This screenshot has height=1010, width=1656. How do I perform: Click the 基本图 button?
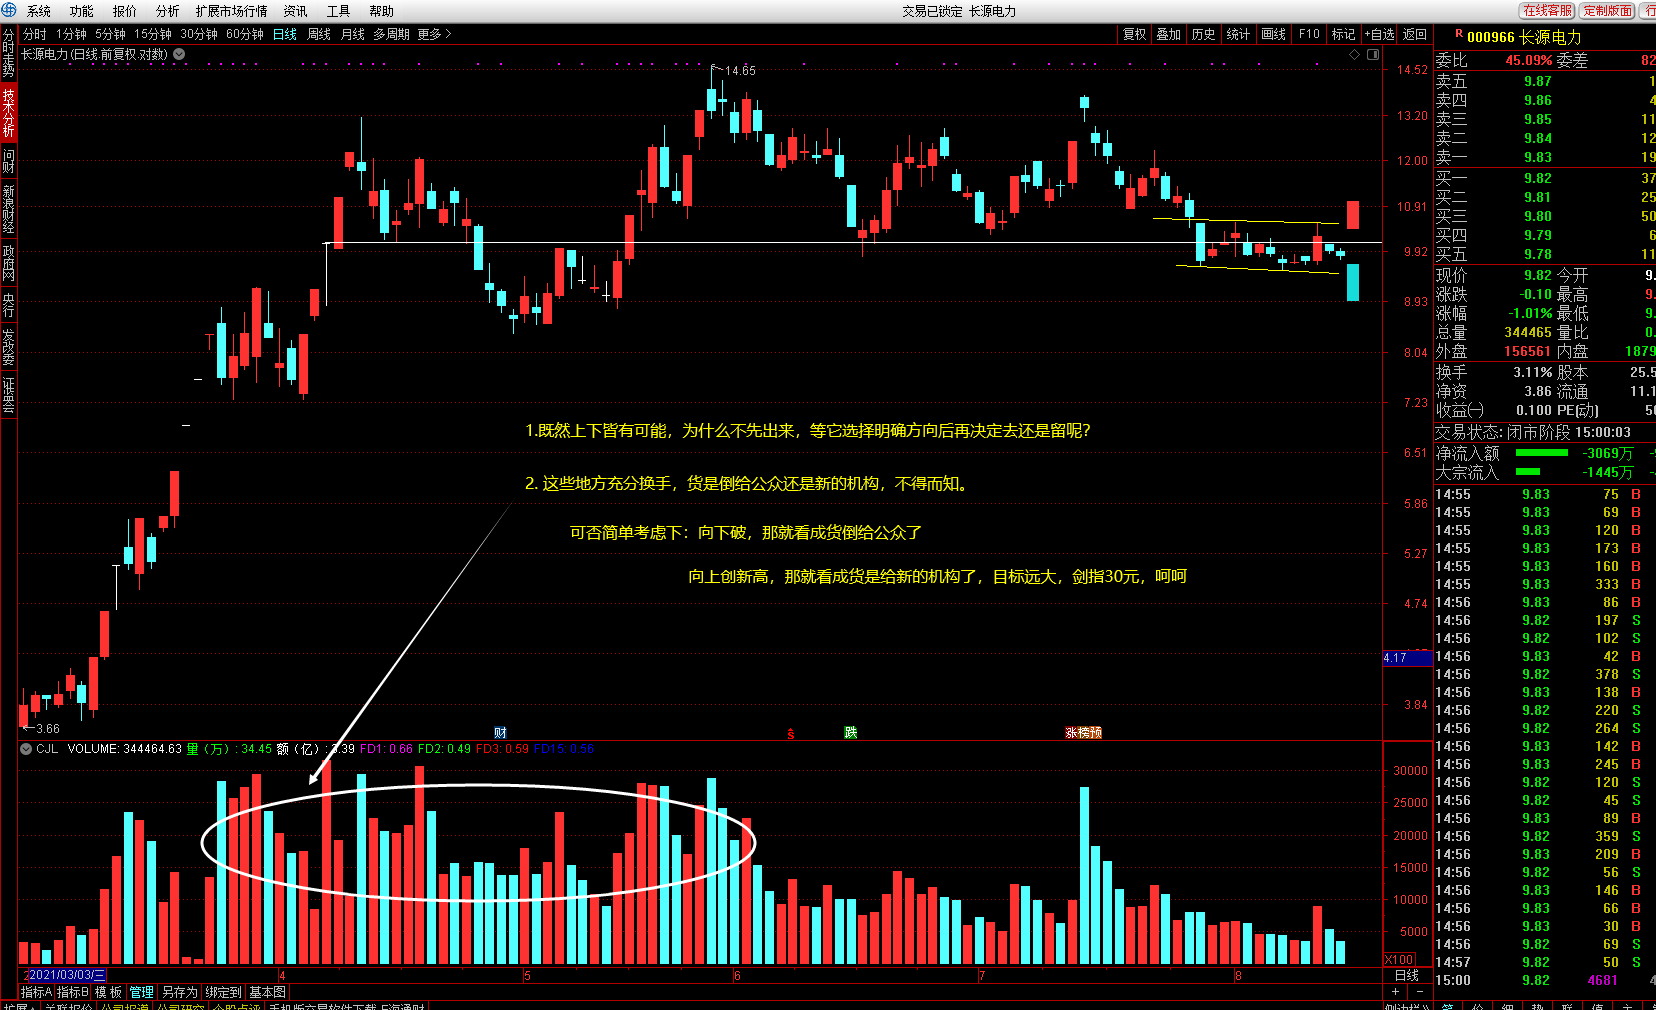coord(268,992)
